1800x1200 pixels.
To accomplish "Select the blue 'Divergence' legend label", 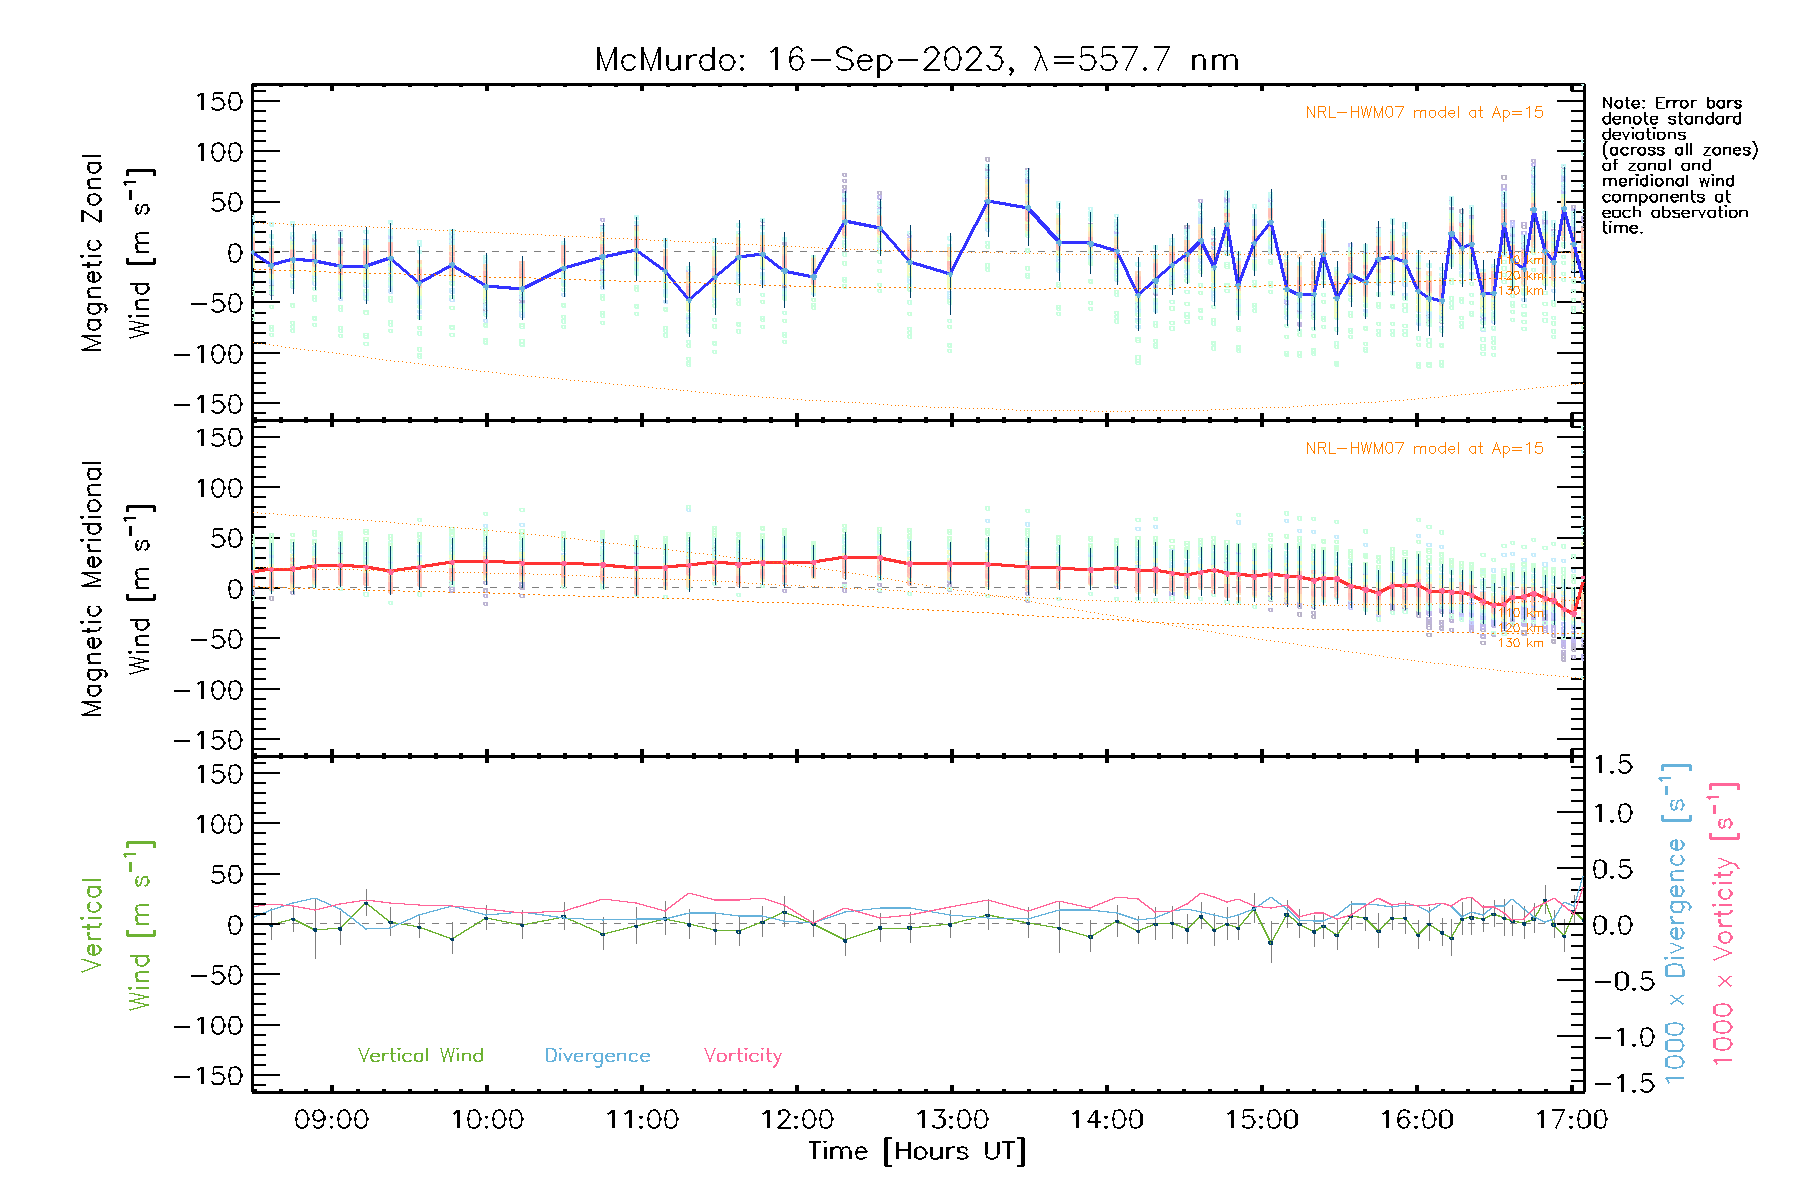I will click(597, 1056).
